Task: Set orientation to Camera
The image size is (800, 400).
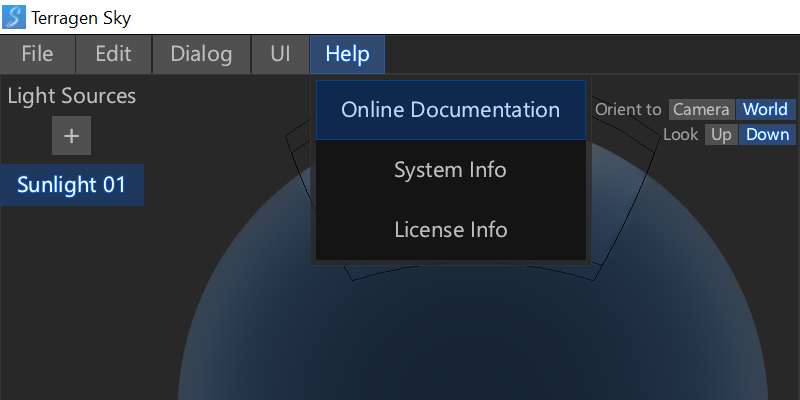Action: point(701,110)
